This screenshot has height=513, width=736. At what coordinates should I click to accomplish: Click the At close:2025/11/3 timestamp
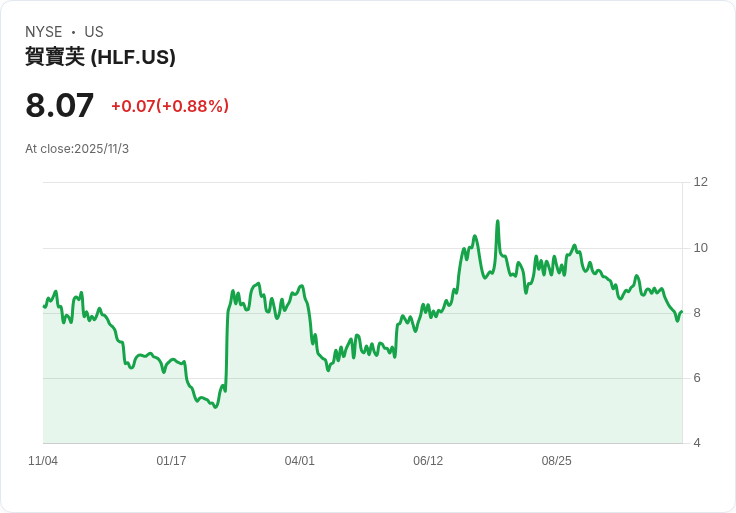[77, 149]
